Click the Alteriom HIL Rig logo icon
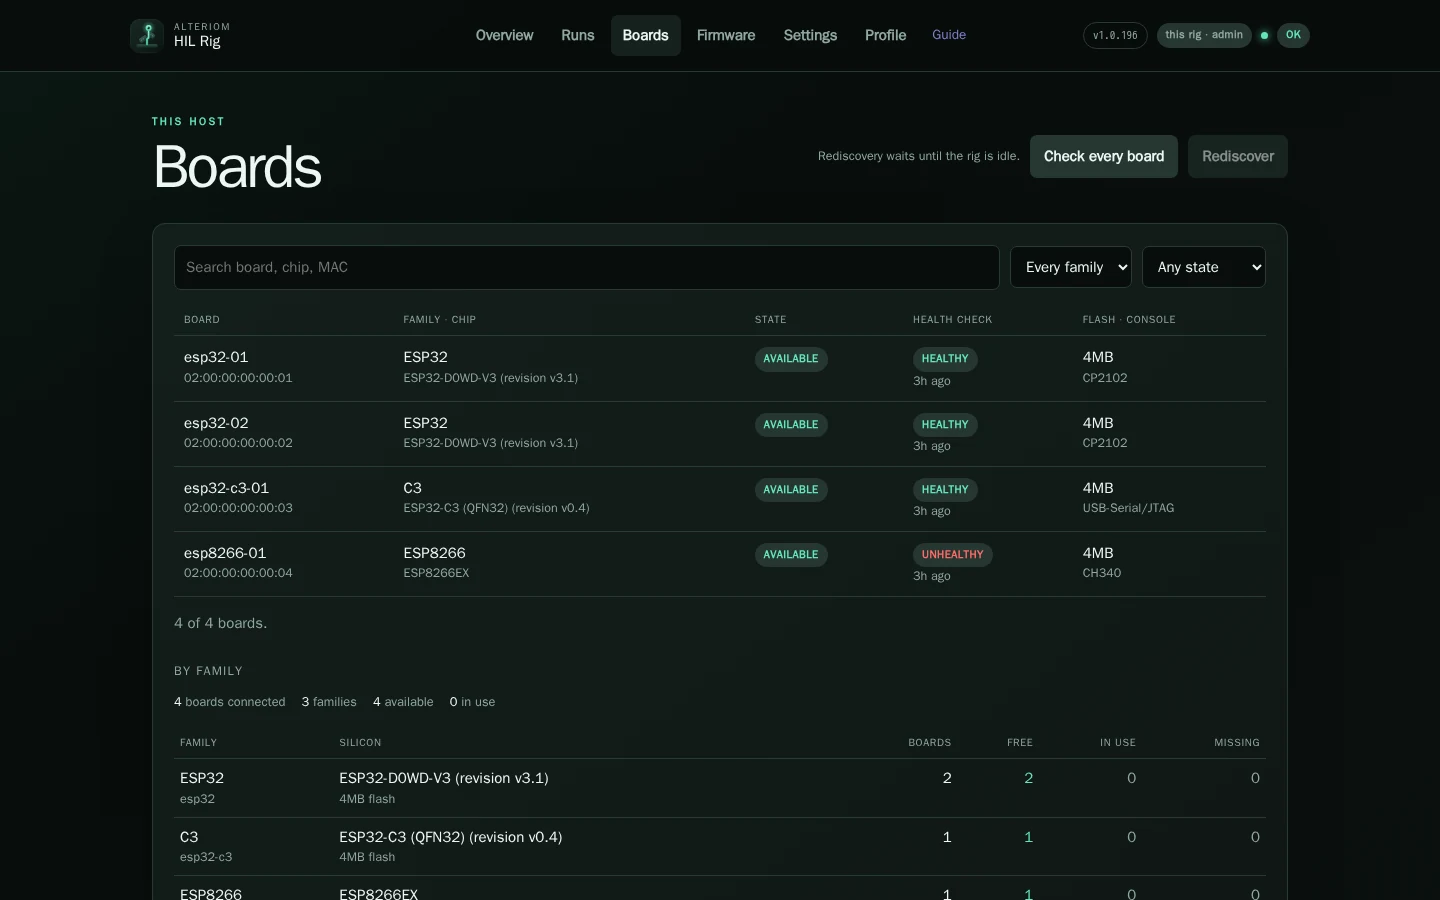This screenshot has height=900, width=1440. click(x=147, y=35)
